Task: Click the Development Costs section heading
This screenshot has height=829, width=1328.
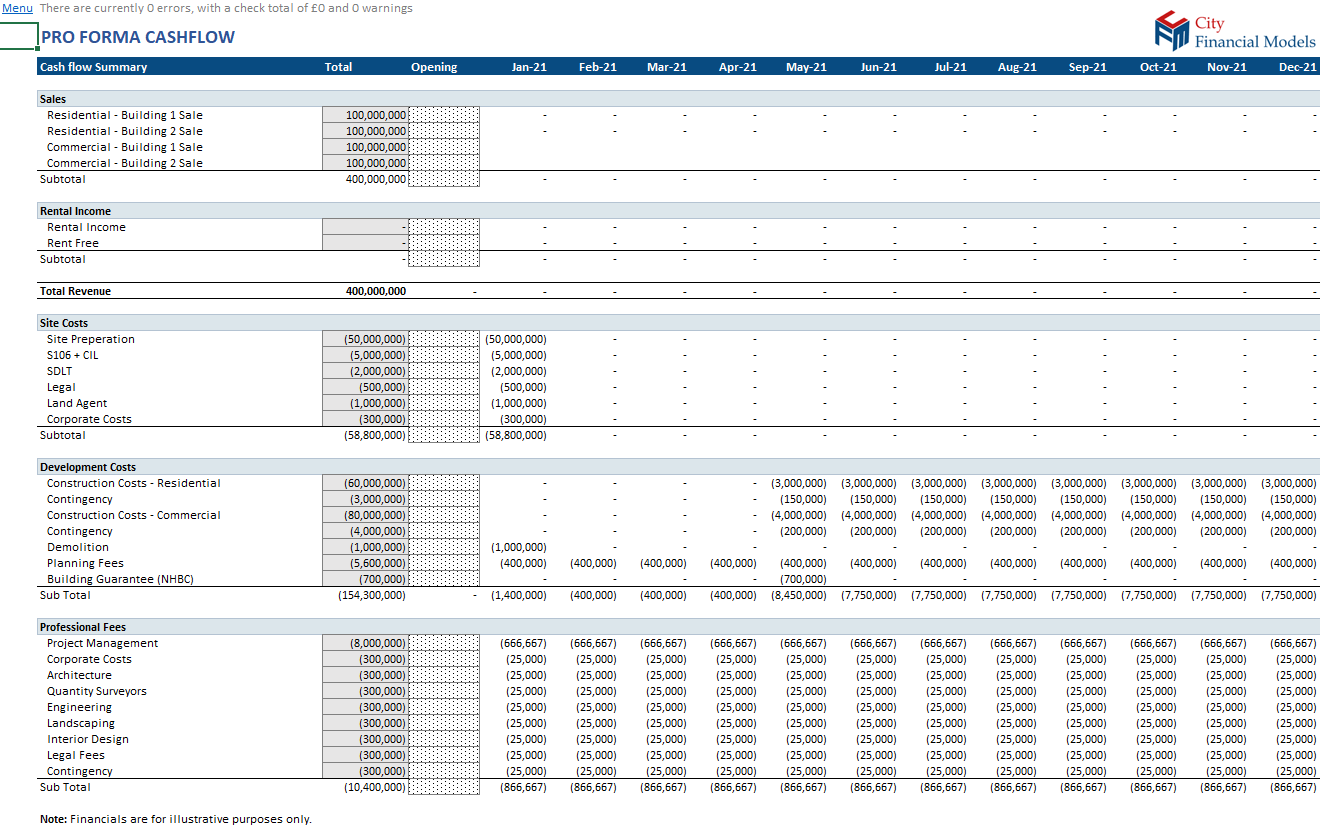Action: 88,467
